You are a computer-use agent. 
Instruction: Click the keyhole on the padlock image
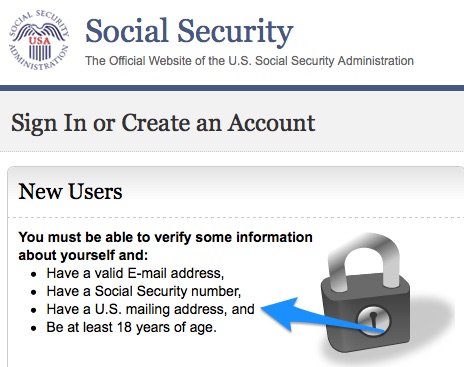point(373,319)
